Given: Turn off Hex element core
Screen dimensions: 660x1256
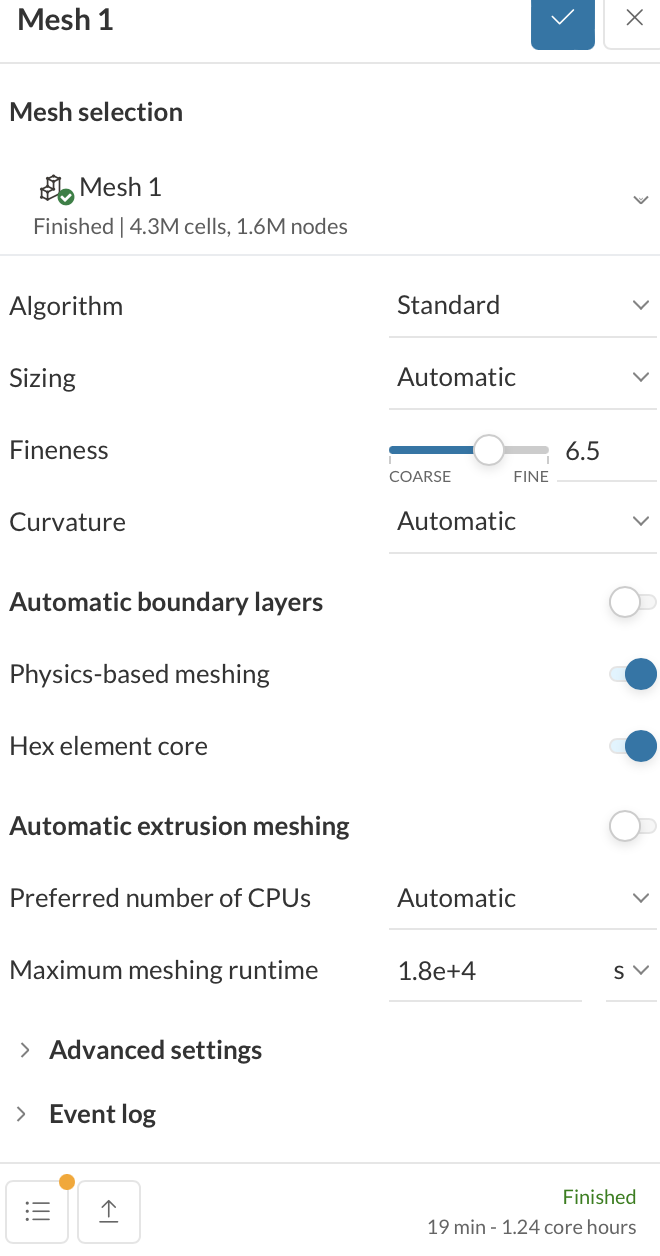Looking at the screenshot, I should click(x=632, y=746).
